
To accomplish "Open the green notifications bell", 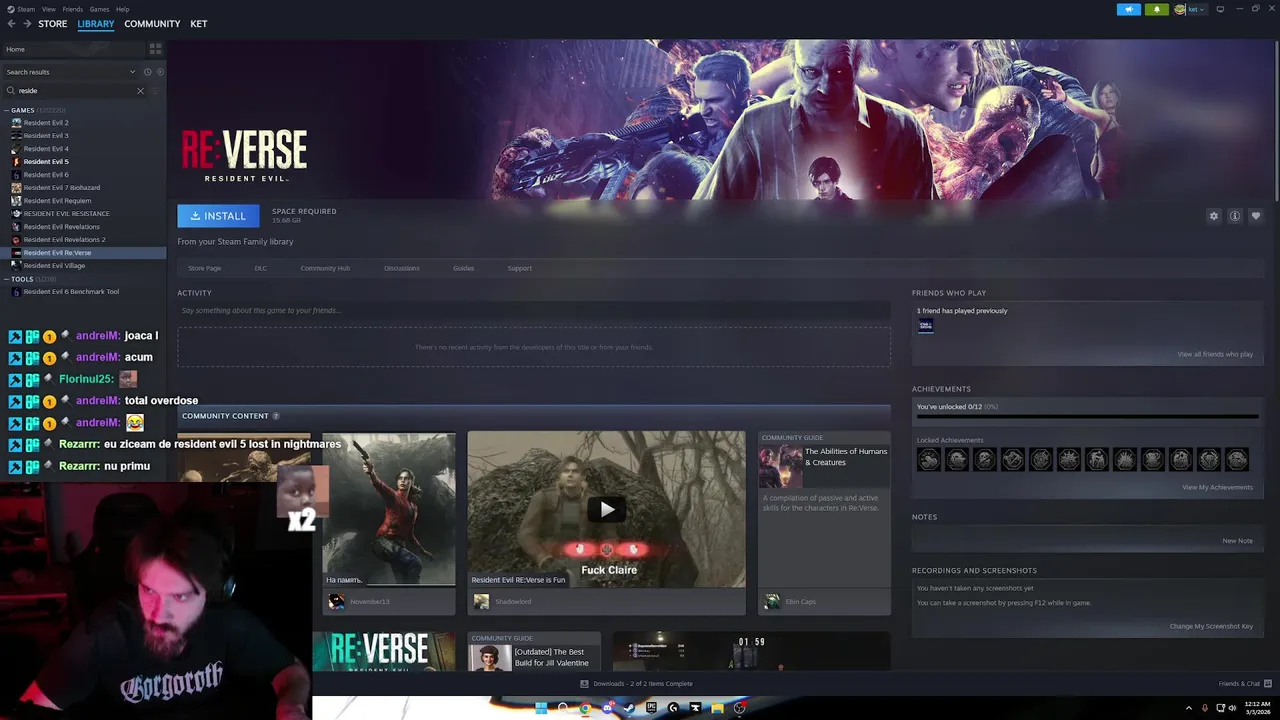I will pos(1157,9).
